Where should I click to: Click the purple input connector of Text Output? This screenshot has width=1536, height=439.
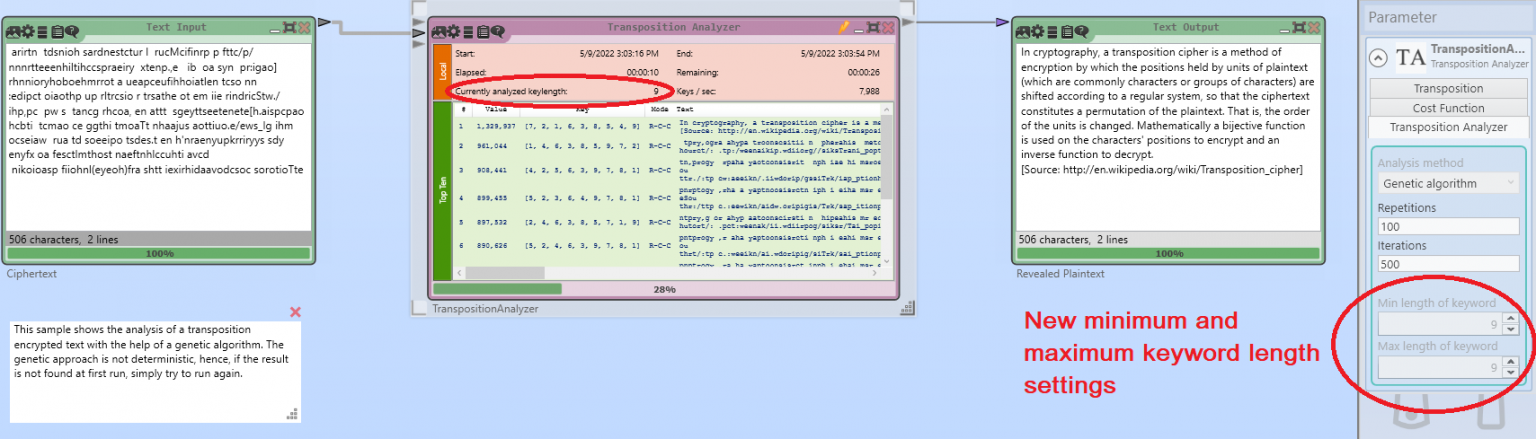coord(1003,22)
